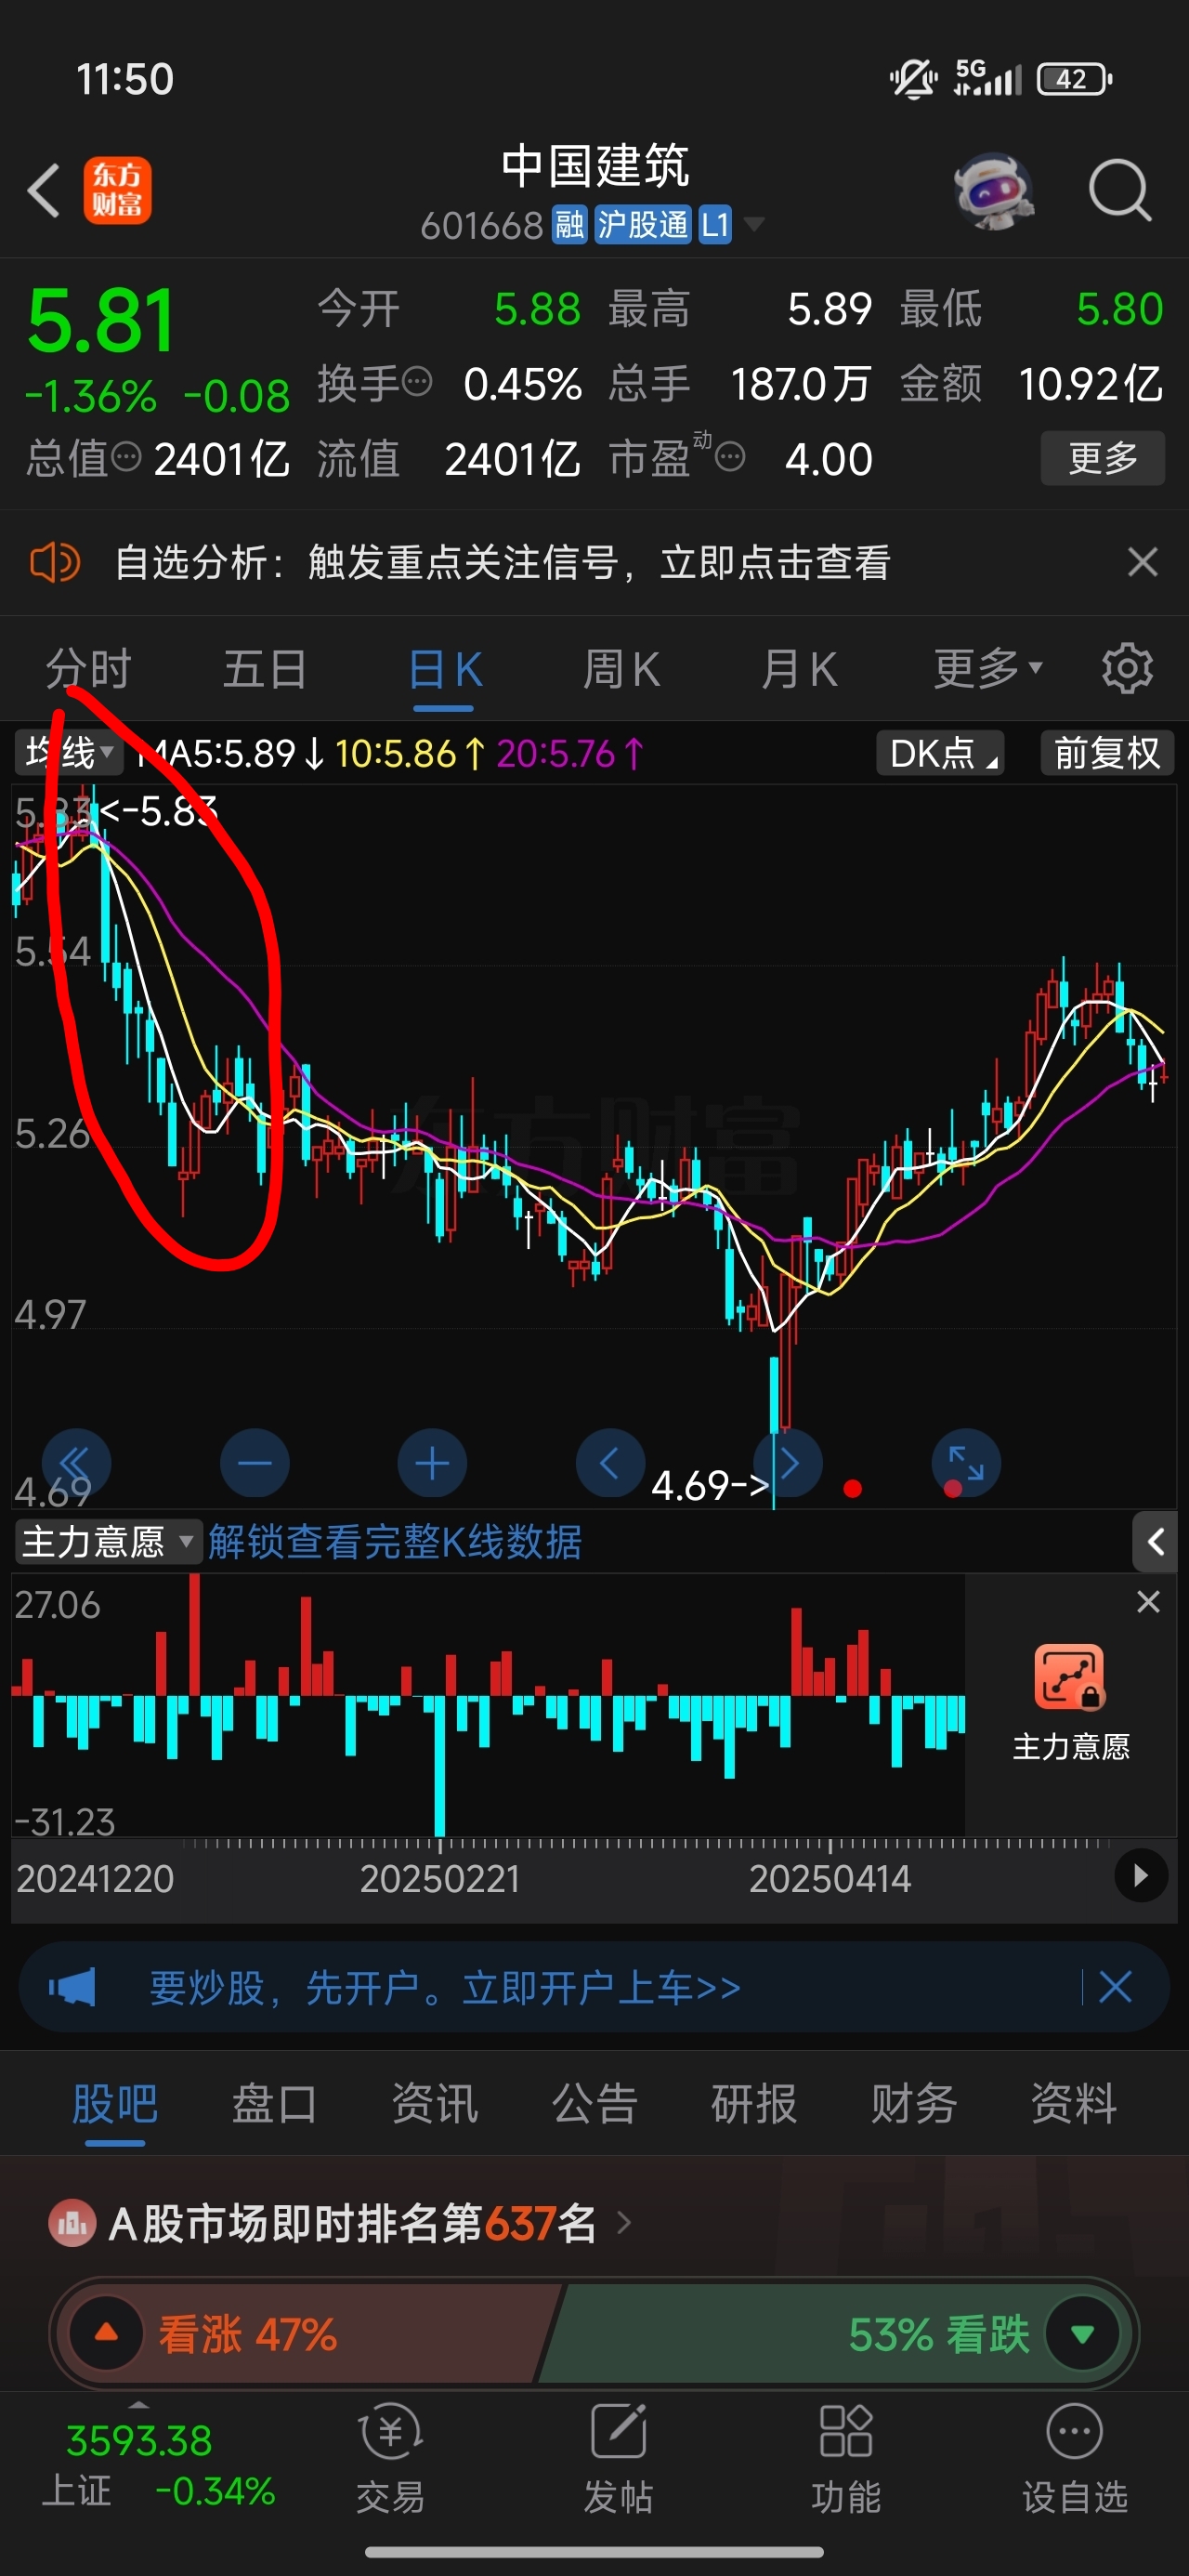Viewport: 1189px width, 2576px height.
Task: Tap the megaphone ad icon
Action: [73, 1987]
